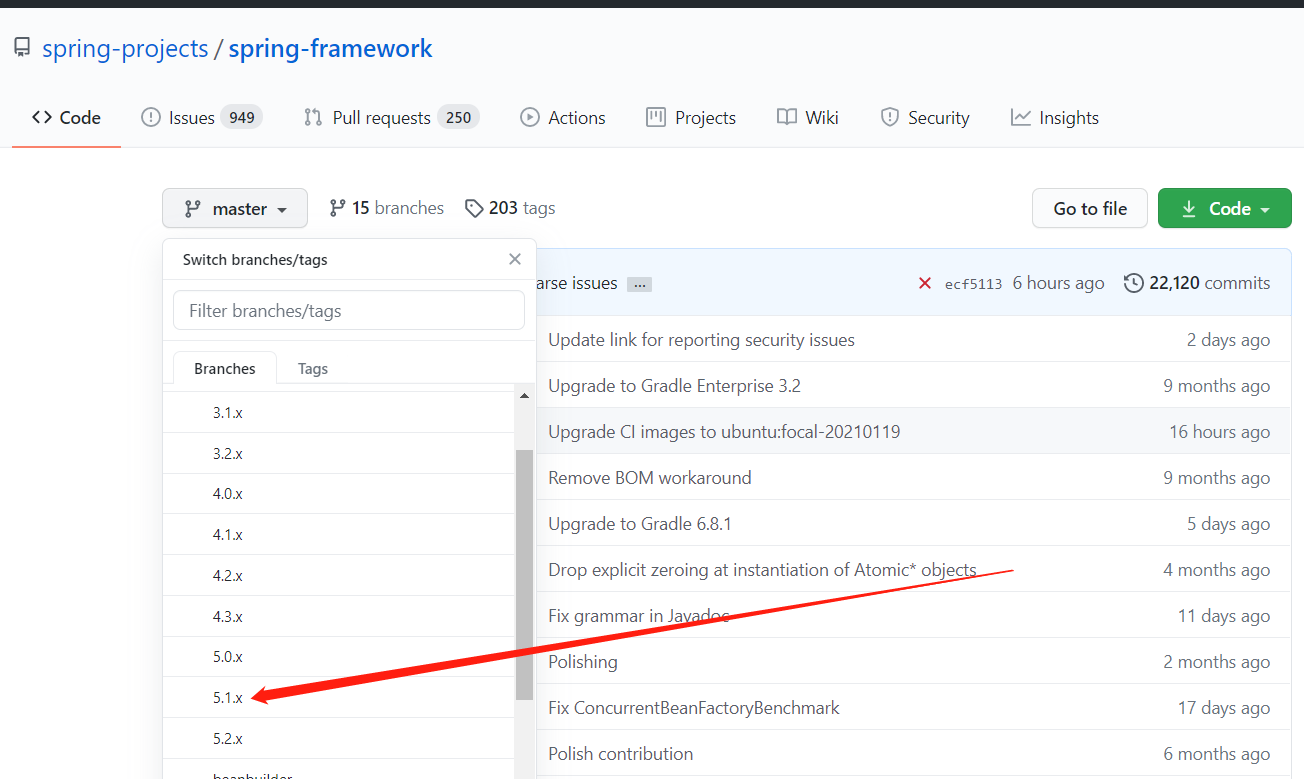View the 15 branches link
Image resolution: width=1304 pixels, height=779 pixels.
click(x=386, y=208)
